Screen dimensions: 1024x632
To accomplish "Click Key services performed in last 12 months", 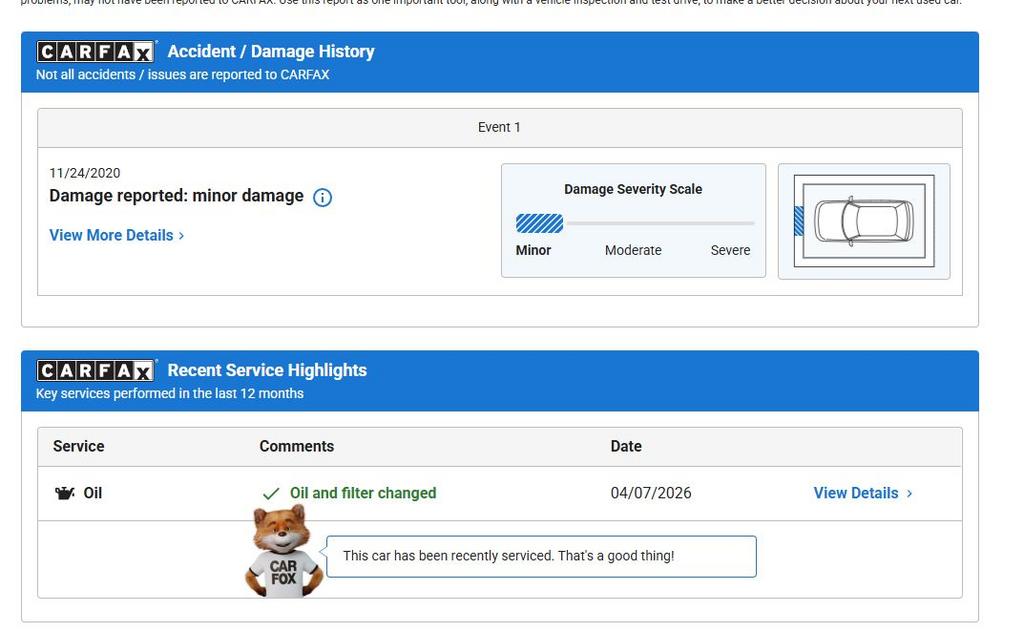I will (170, 393).
